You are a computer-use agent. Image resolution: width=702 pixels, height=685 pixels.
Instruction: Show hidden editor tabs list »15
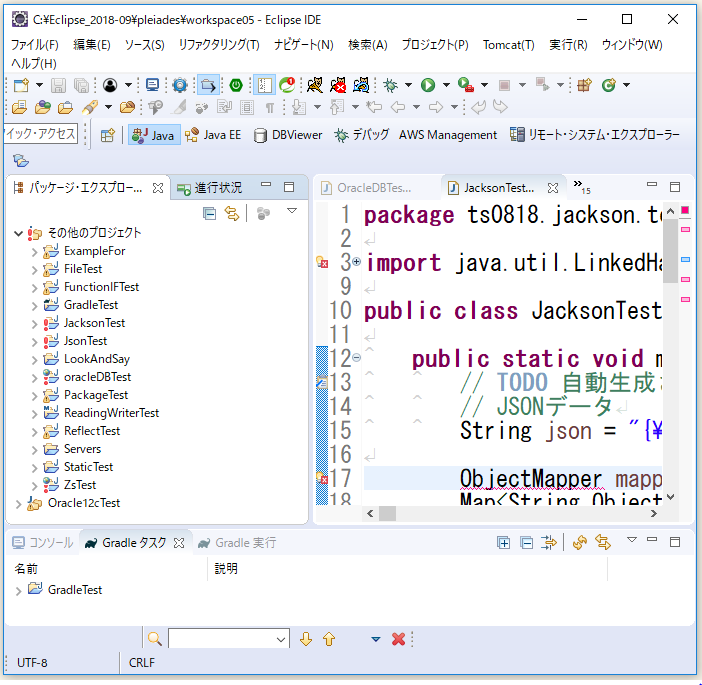[582, 187]
